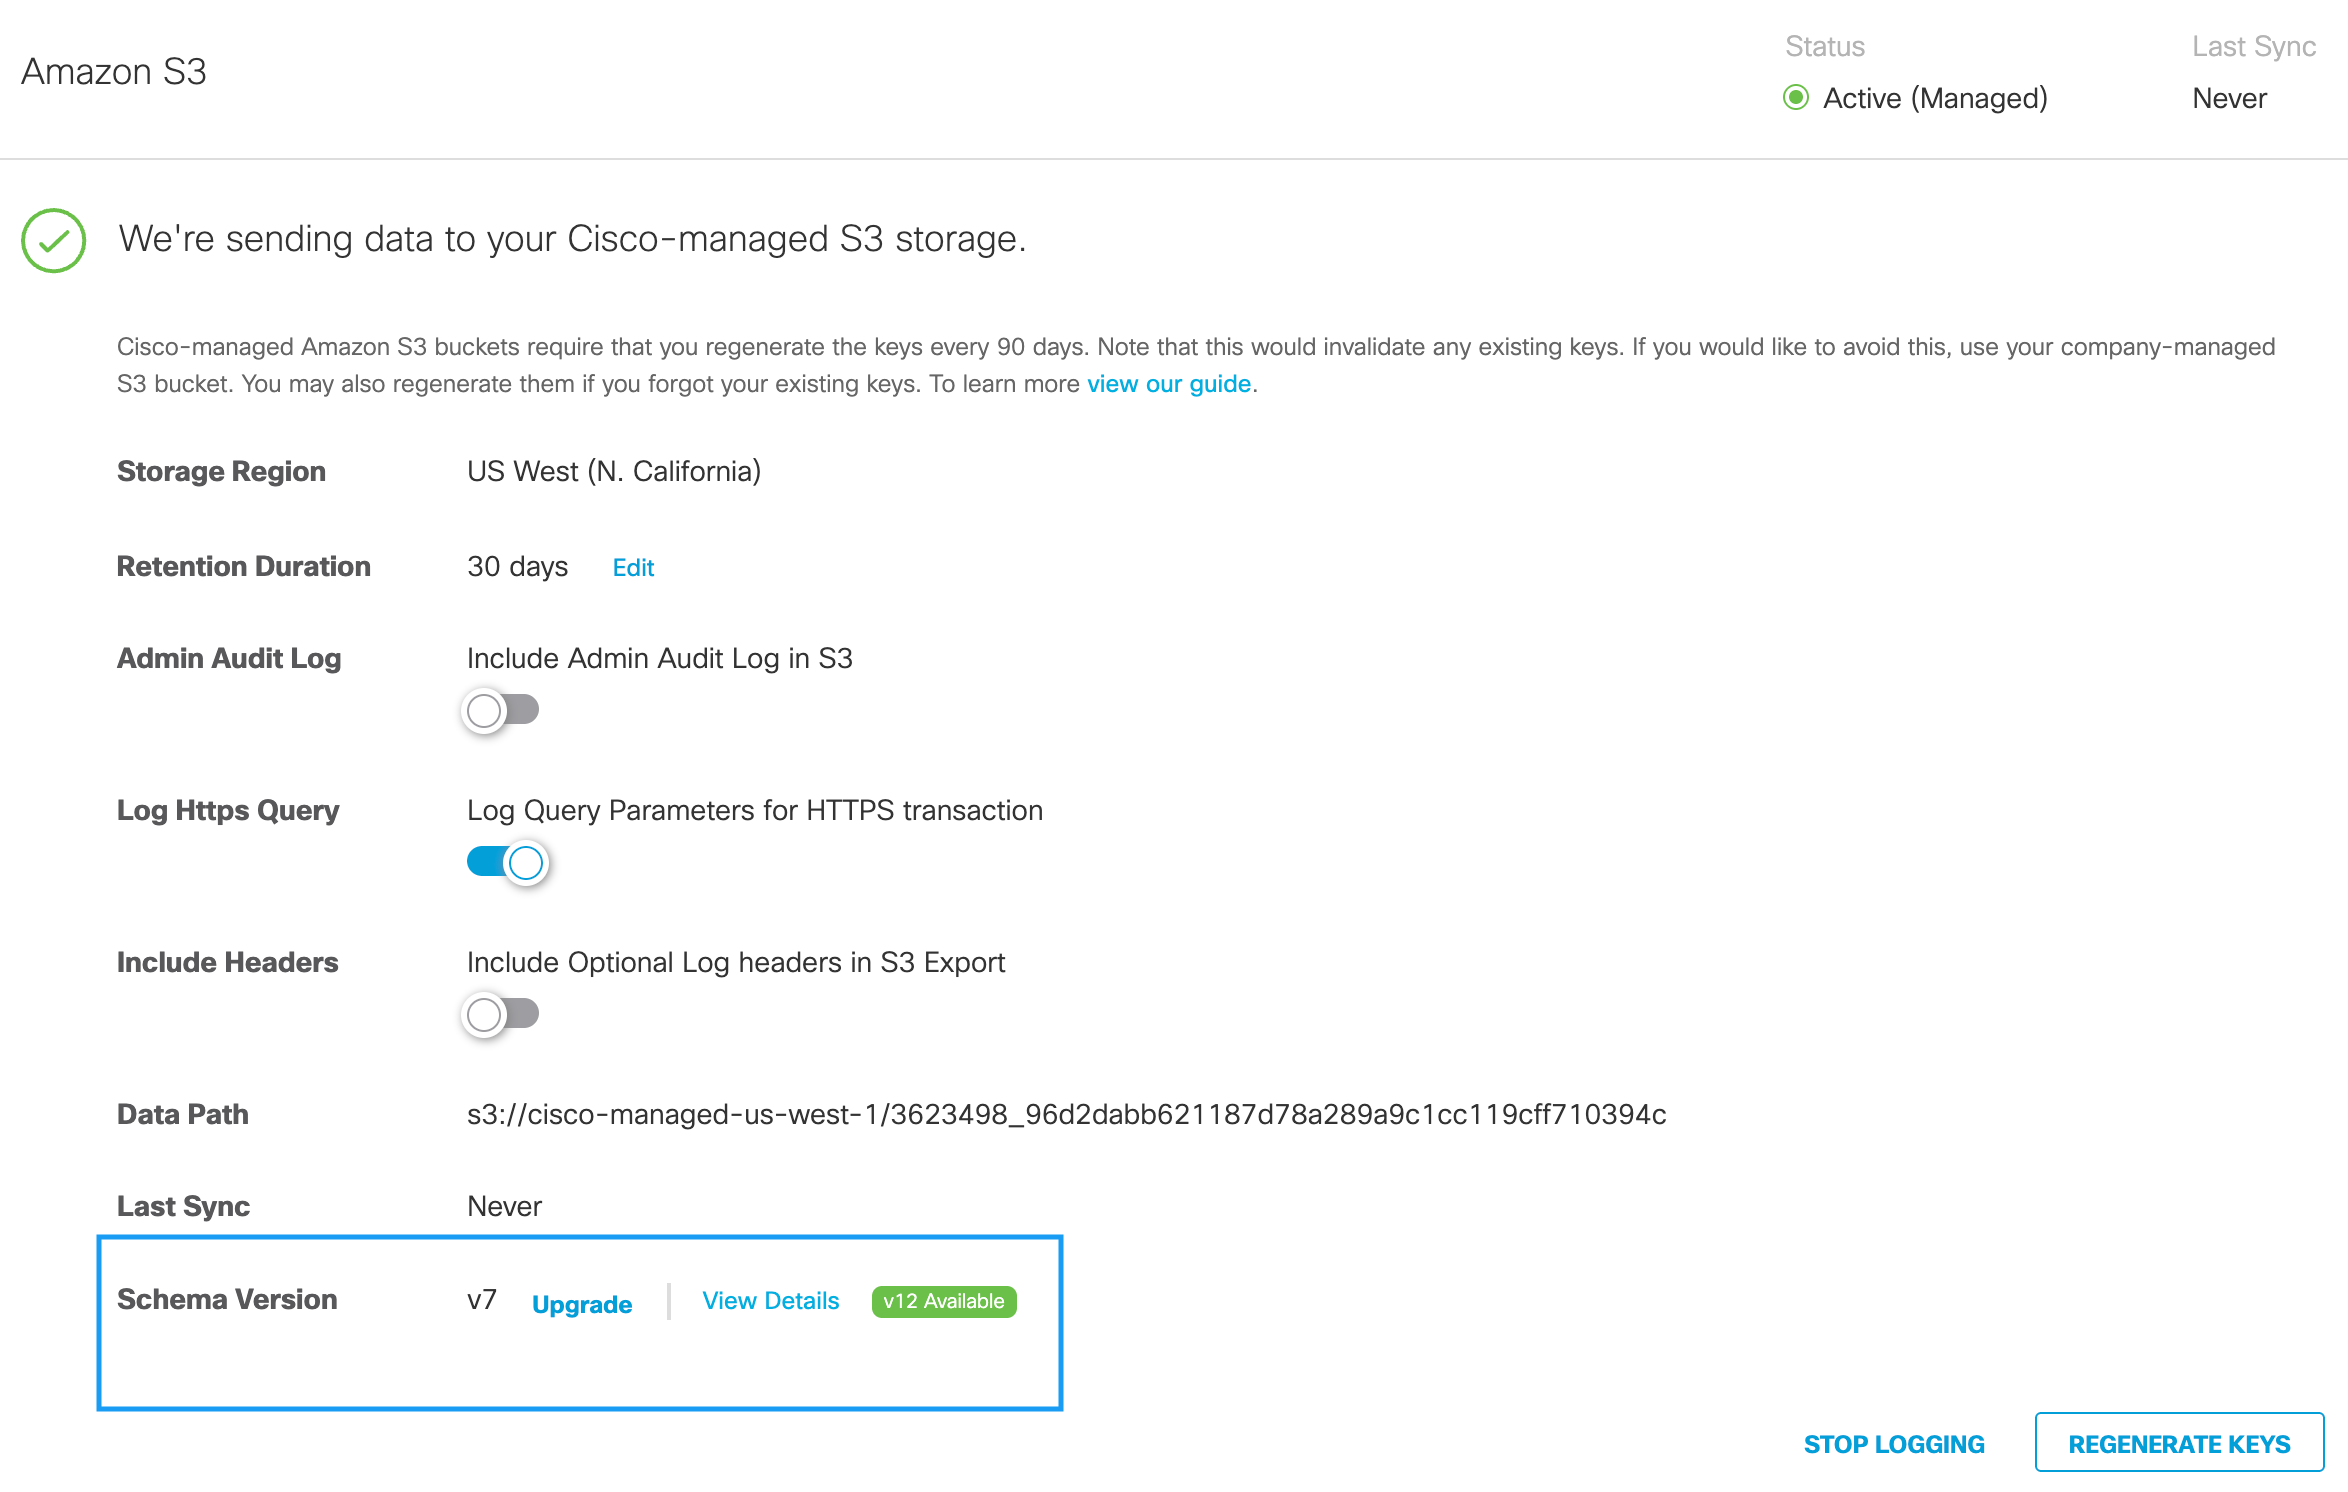The height and width of the screenshot is (1492, 2348).
Task: Click the green success checkmark icon
Action: click(x=53, y=240)
